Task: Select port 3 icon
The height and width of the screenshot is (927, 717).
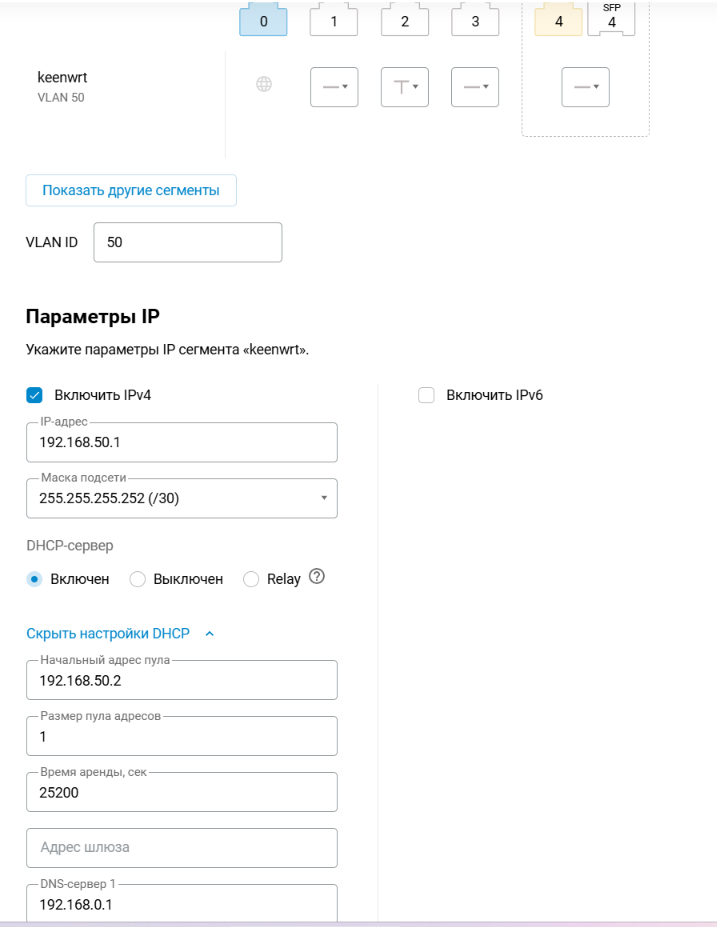Action: coord(475,20)
